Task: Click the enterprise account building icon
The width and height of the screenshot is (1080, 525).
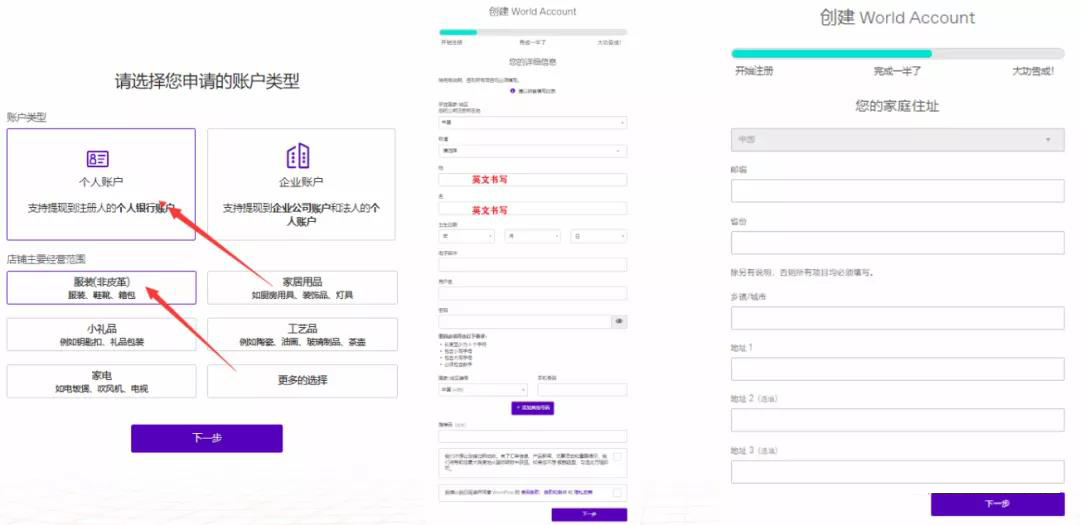Action: [x=298, y=157]
